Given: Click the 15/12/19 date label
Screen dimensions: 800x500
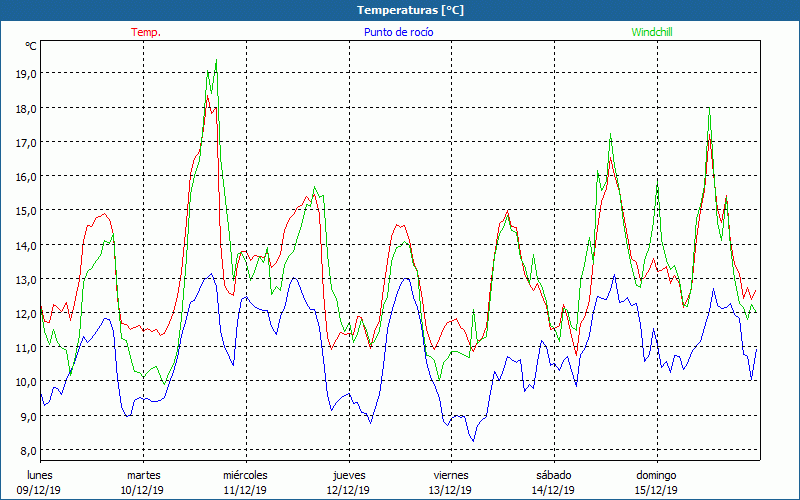Looking at the screenshot, I should (x=656, y=490).
